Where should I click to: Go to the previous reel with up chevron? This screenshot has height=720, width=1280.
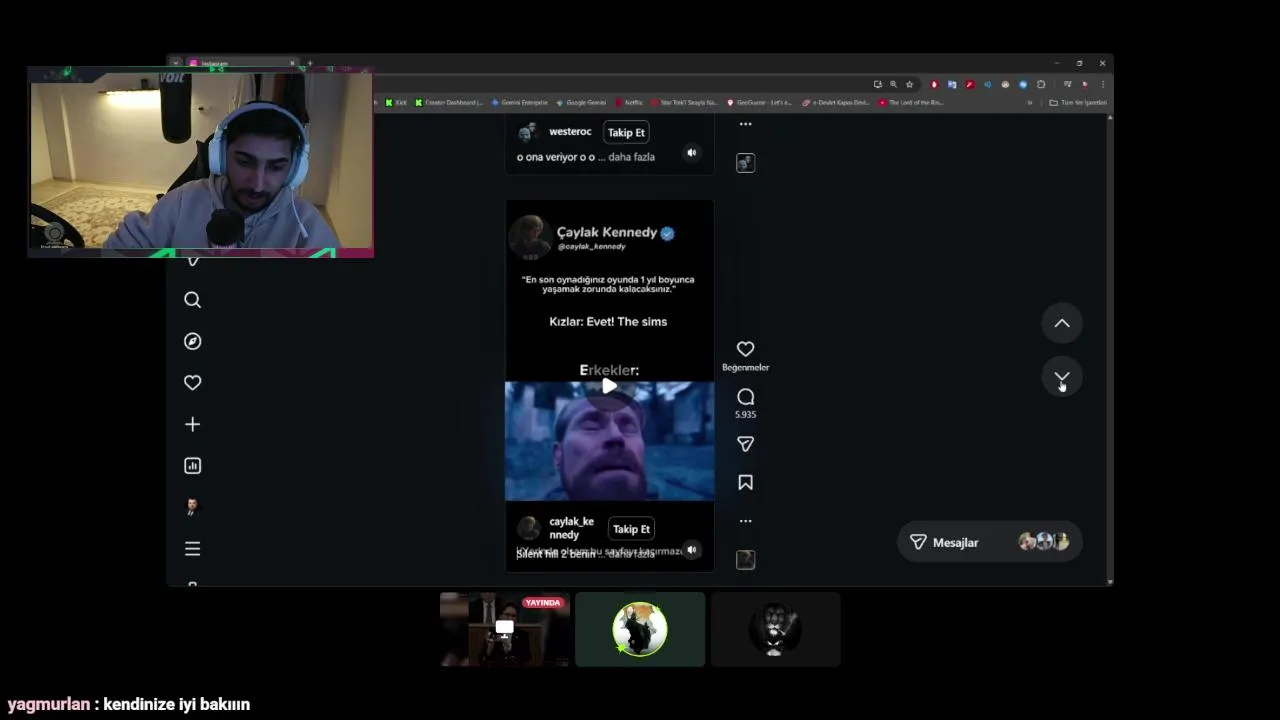tap(1062, 323)
